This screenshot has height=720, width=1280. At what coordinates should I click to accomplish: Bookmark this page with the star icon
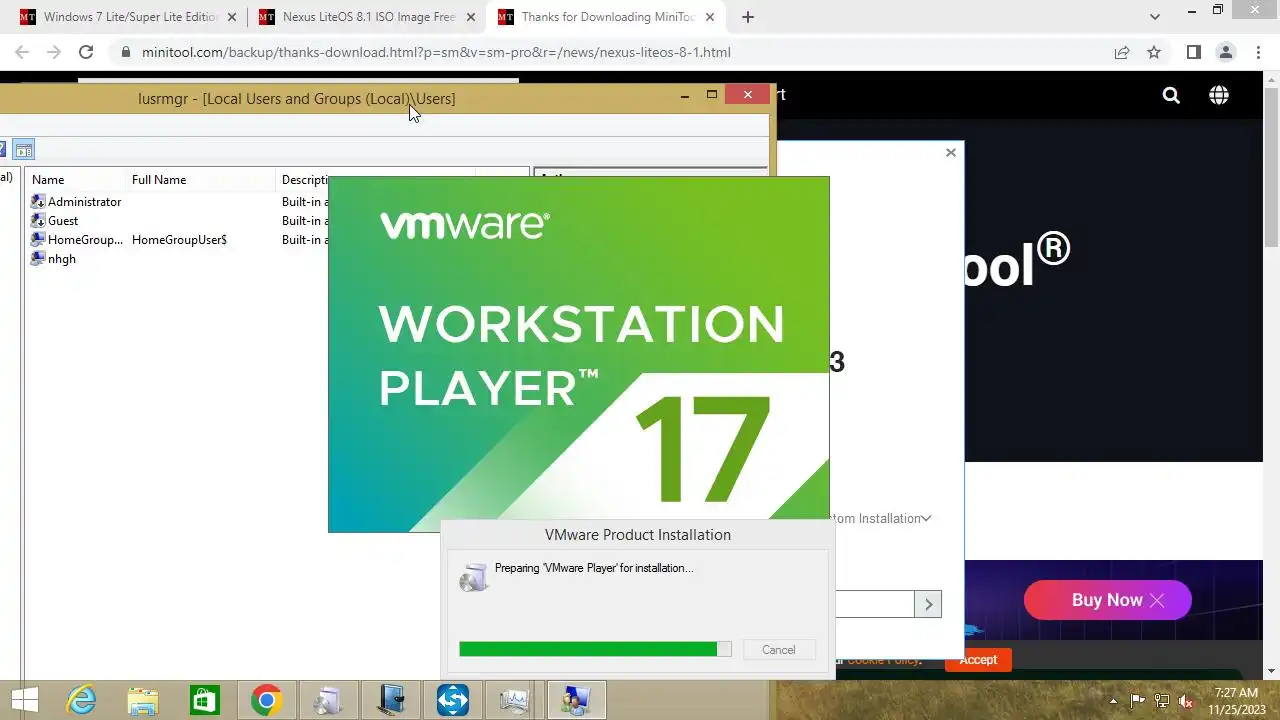click(x=1154, y=52)
